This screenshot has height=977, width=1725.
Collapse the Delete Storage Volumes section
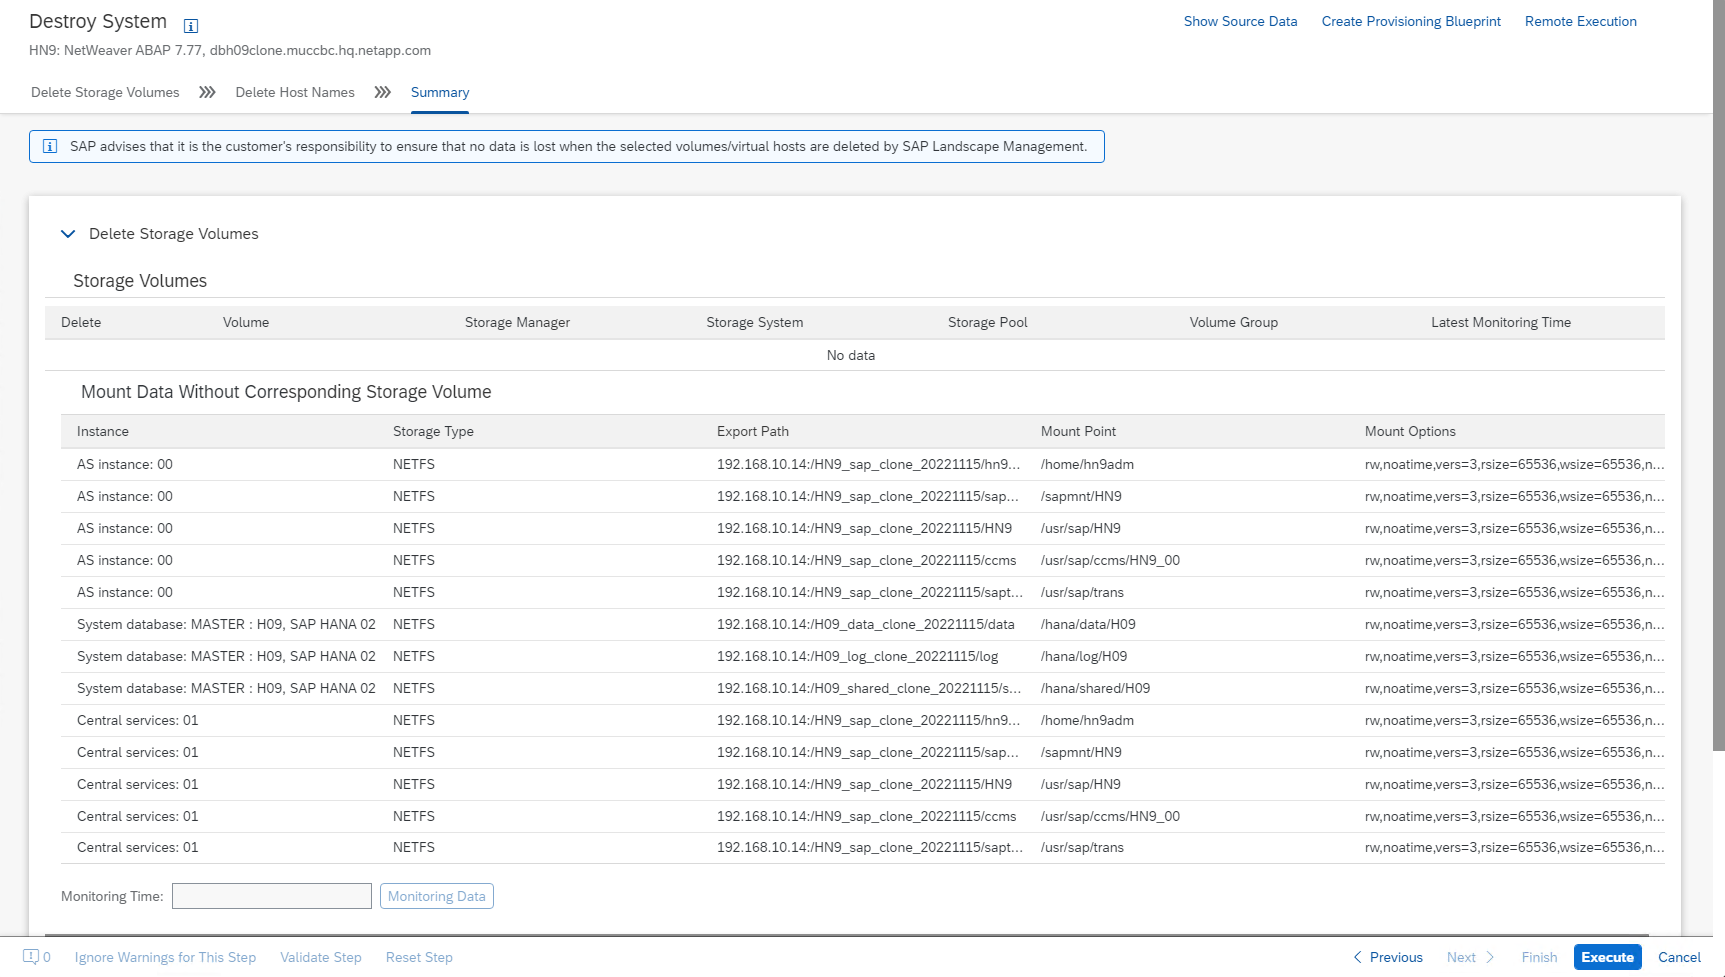[68, 234]
